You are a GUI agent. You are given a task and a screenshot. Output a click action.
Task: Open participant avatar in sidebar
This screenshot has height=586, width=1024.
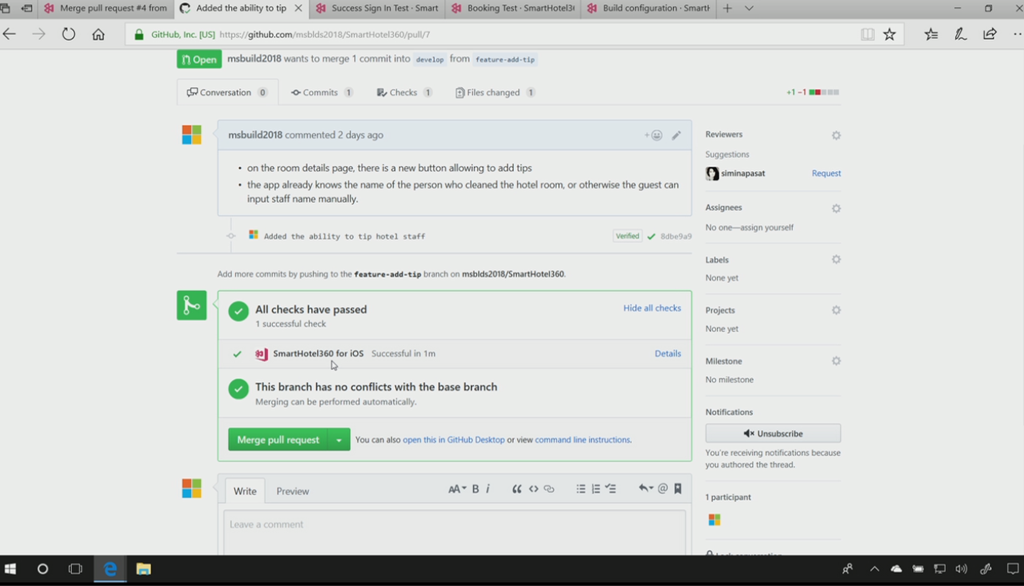pos(714,520)
